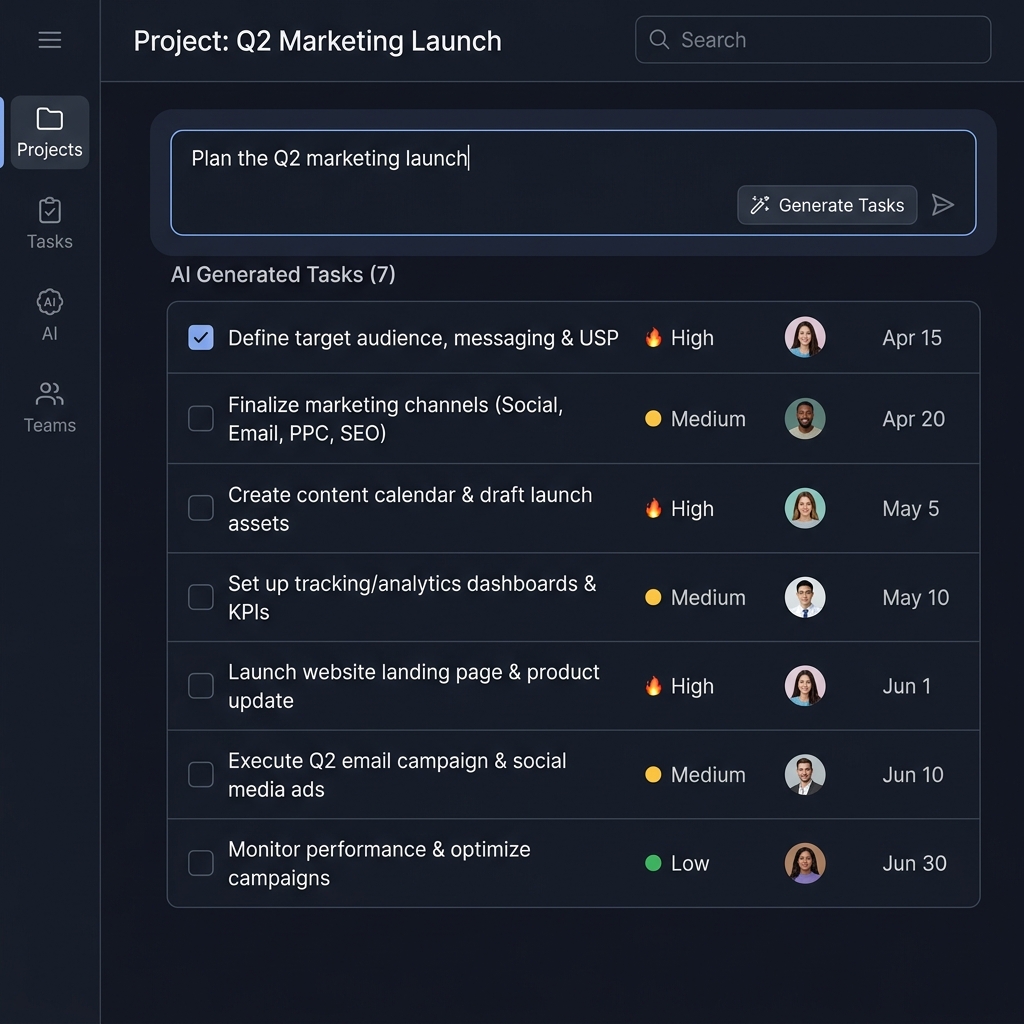Viewport: 1024px width, 1024px height.
Task: Check the 'Finalize marketing channels' task checkbox
Action: [x=200, y=419]
